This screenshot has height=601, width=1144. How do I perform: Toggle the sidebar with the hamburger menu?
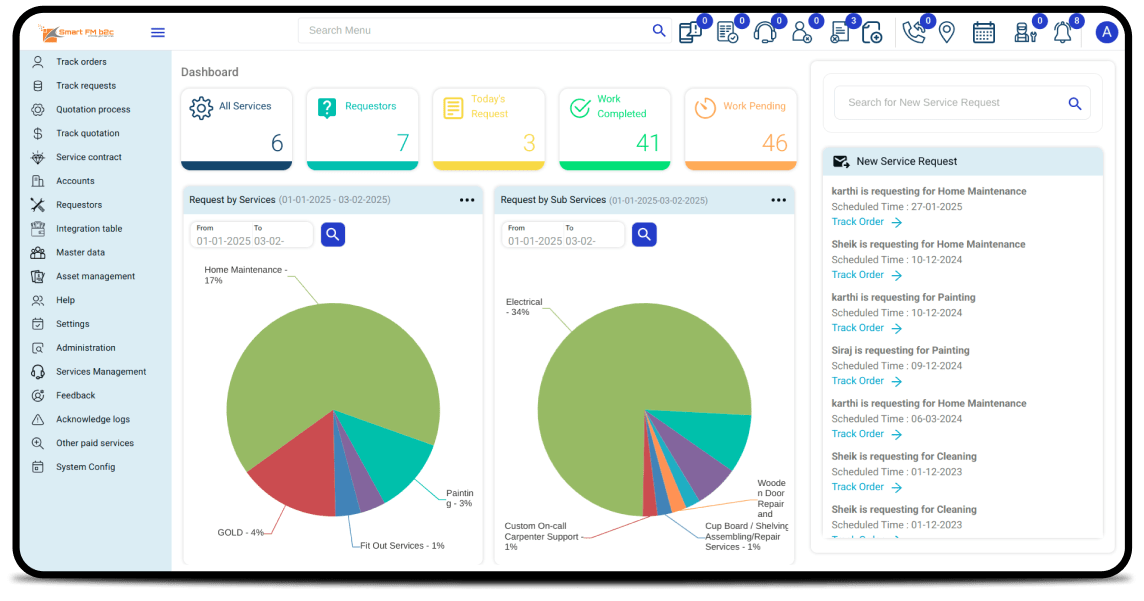tap(157, 31)
